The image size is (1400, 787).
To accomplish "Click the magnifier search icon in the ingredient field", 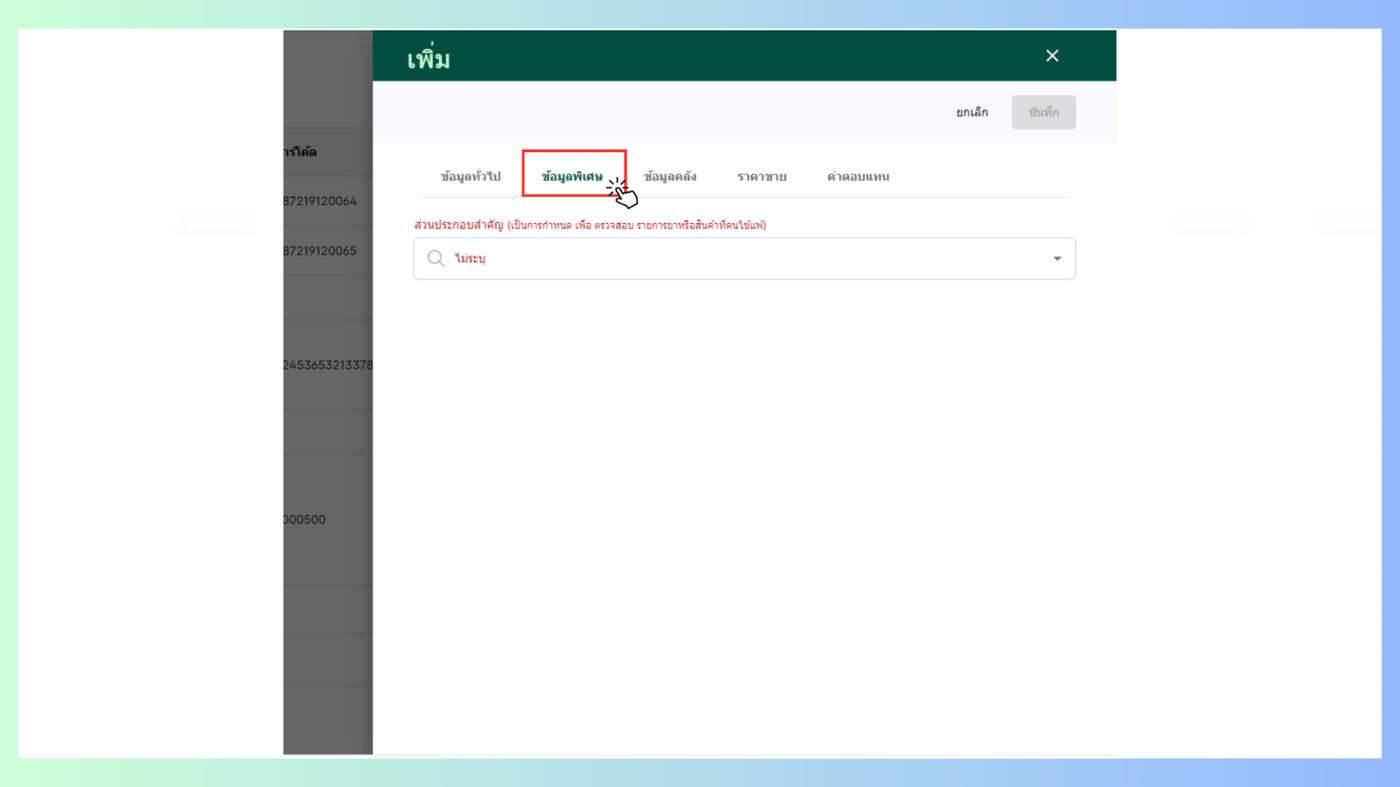I will coord(436,259).
